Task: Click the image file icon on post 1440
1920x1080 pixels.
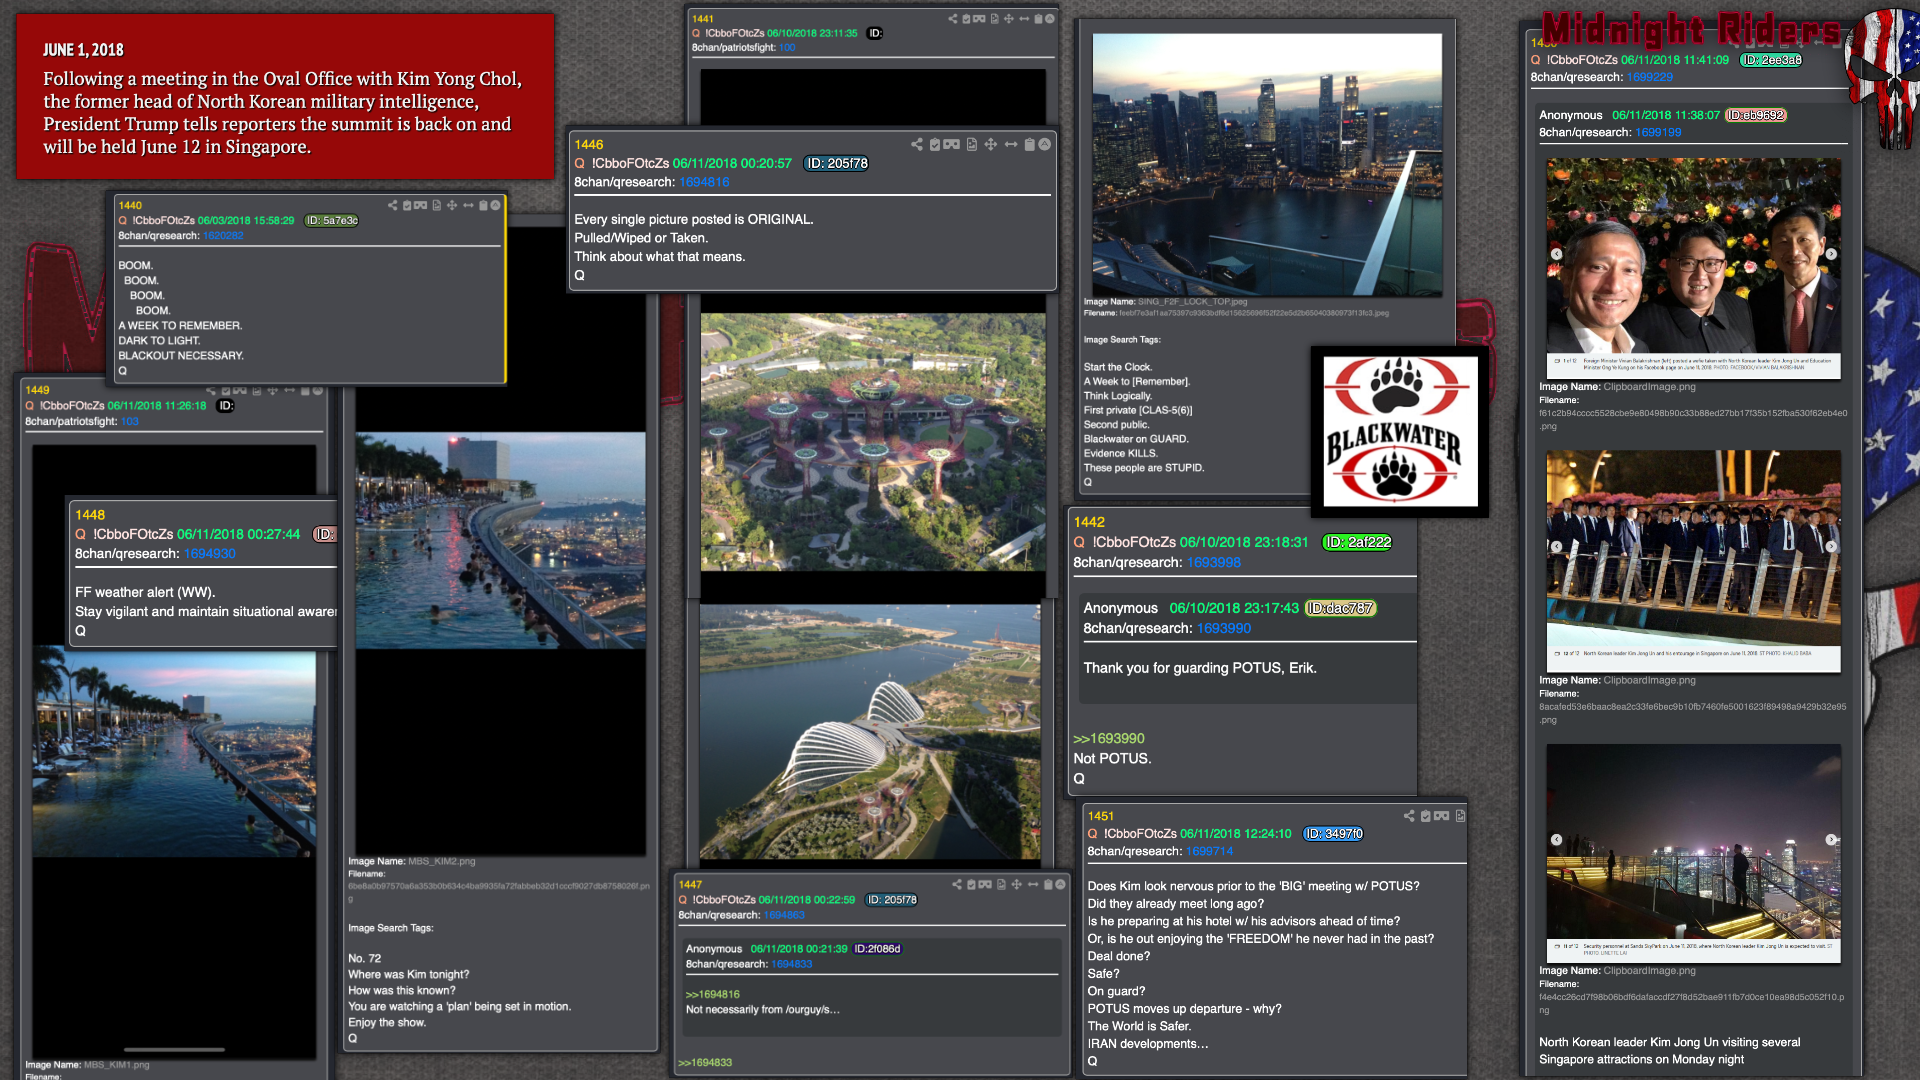Action: point(437,205)
